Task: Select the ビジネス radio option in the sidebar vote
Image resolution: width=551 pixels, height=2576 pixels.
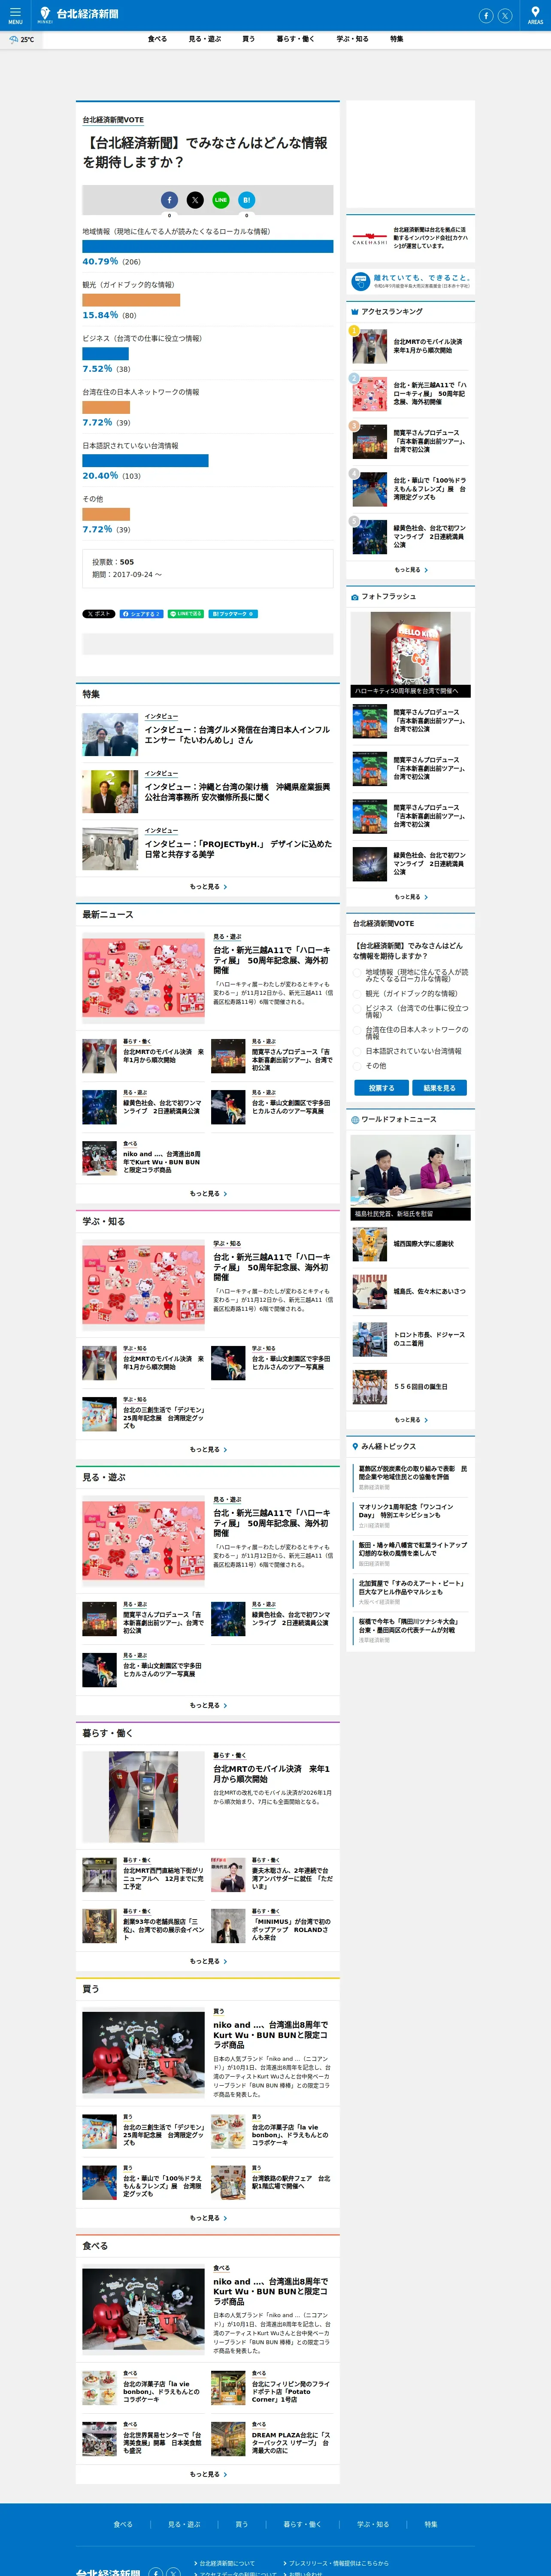Action: click(x=357, y=1009)
